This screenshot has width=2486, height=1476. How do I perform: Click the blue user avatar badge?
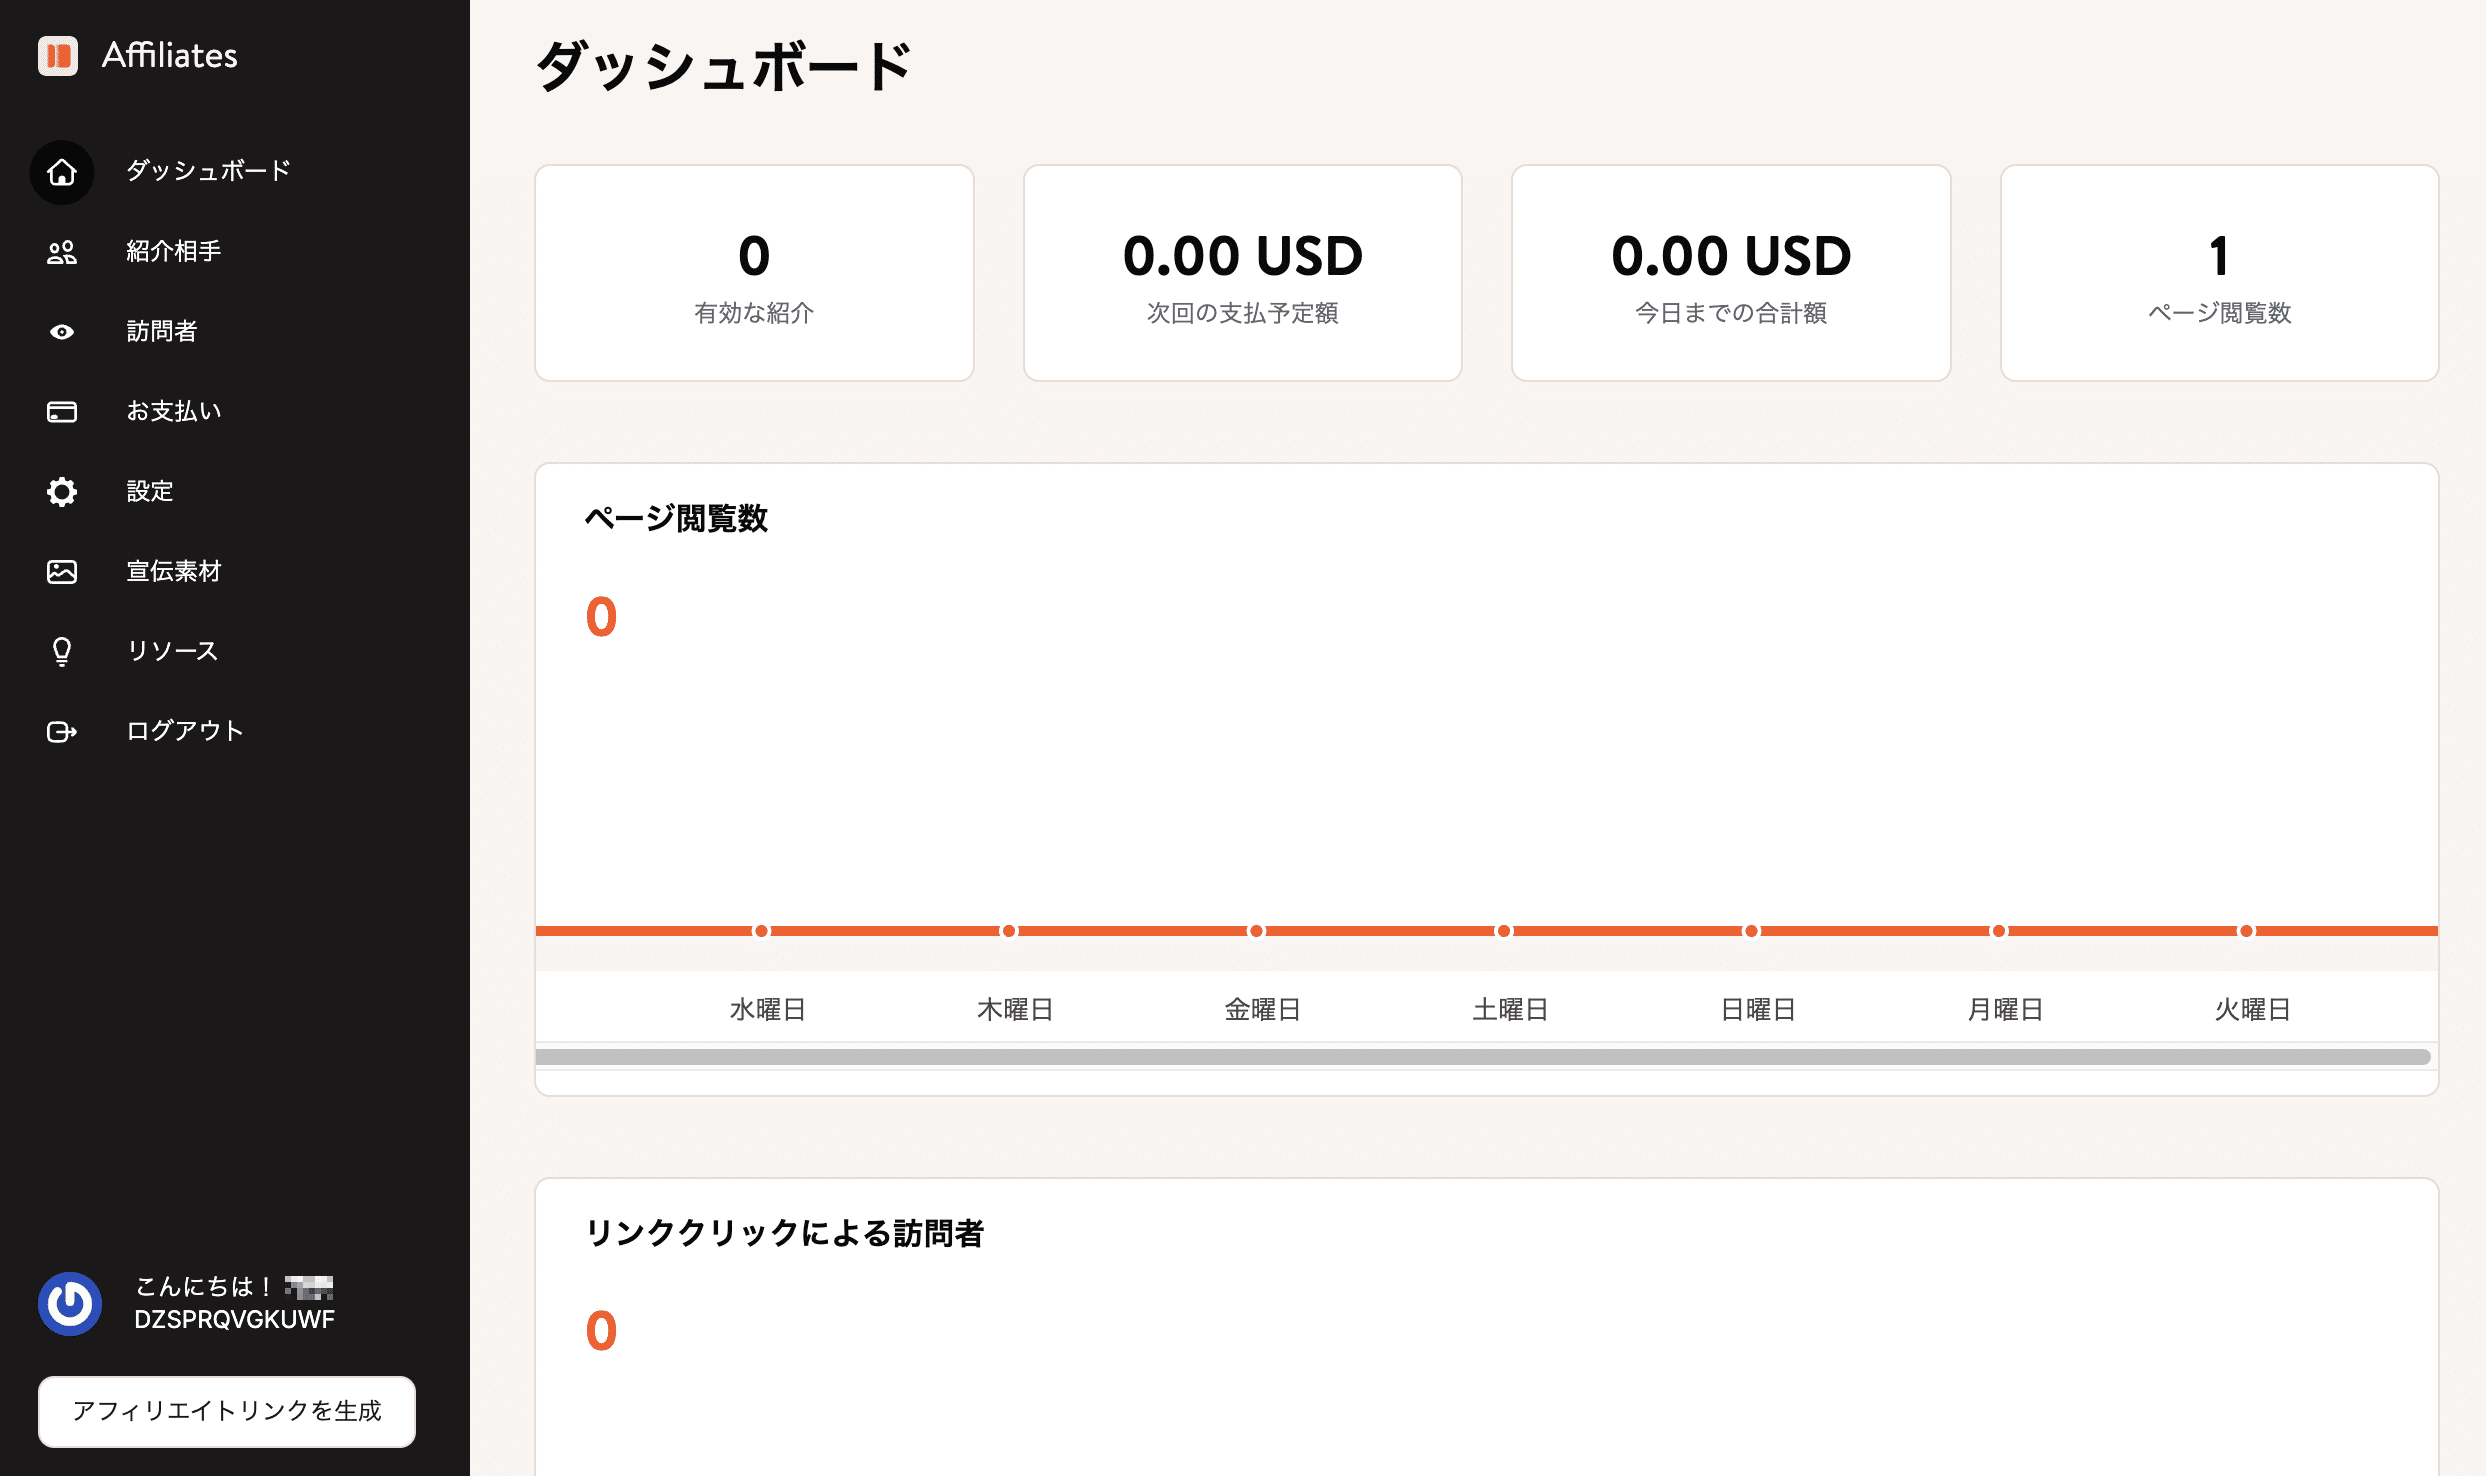coord(70,1303)
